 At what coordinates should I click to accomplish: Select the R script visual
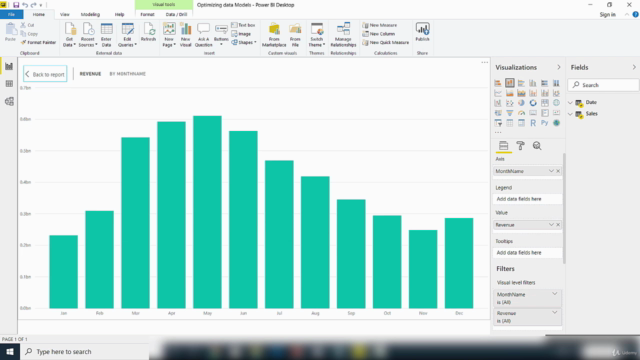coord(533,123)
